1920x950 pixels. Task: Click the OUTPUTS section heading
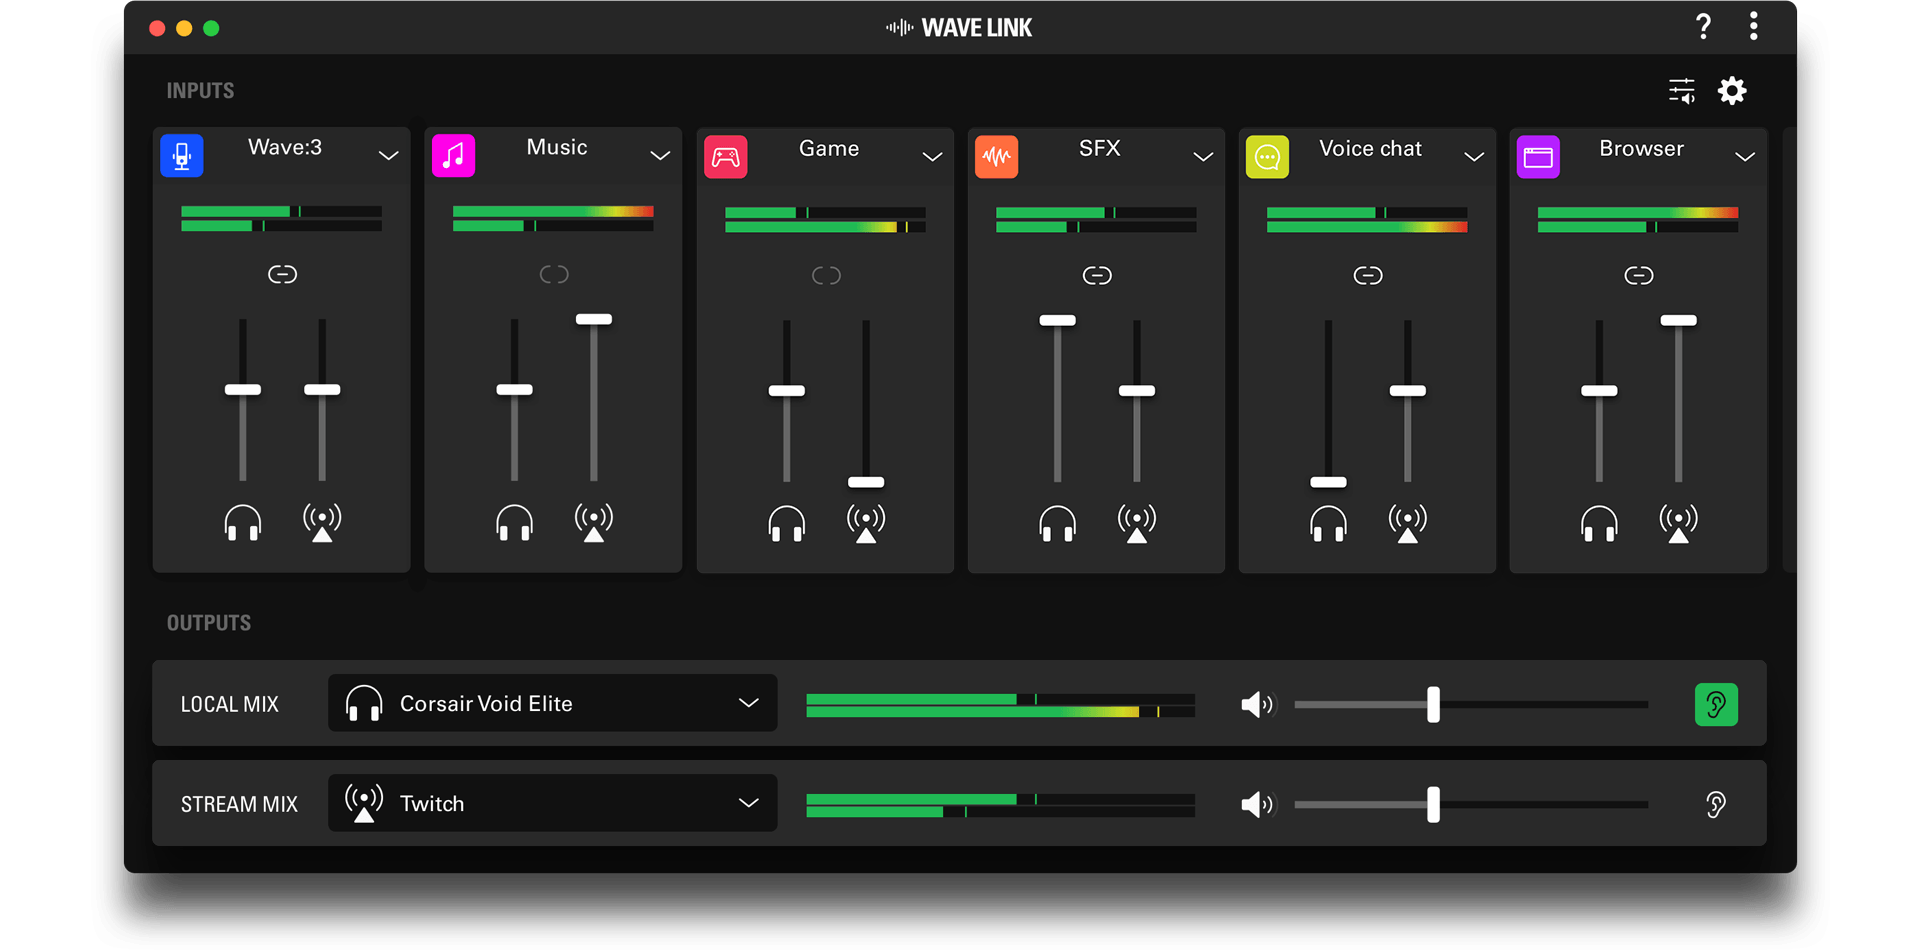click(209, 623)
